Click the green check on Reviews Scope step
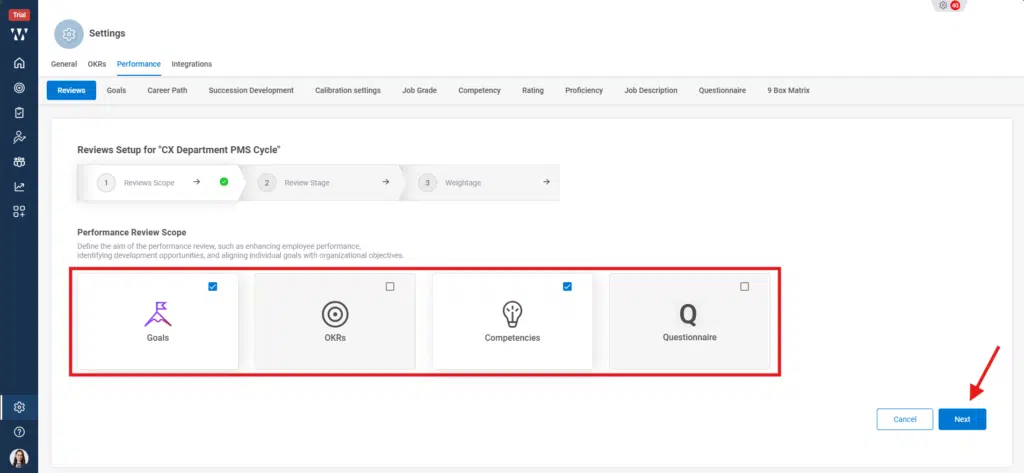Viewport: 1024px width, 473px height. [224, 182]
